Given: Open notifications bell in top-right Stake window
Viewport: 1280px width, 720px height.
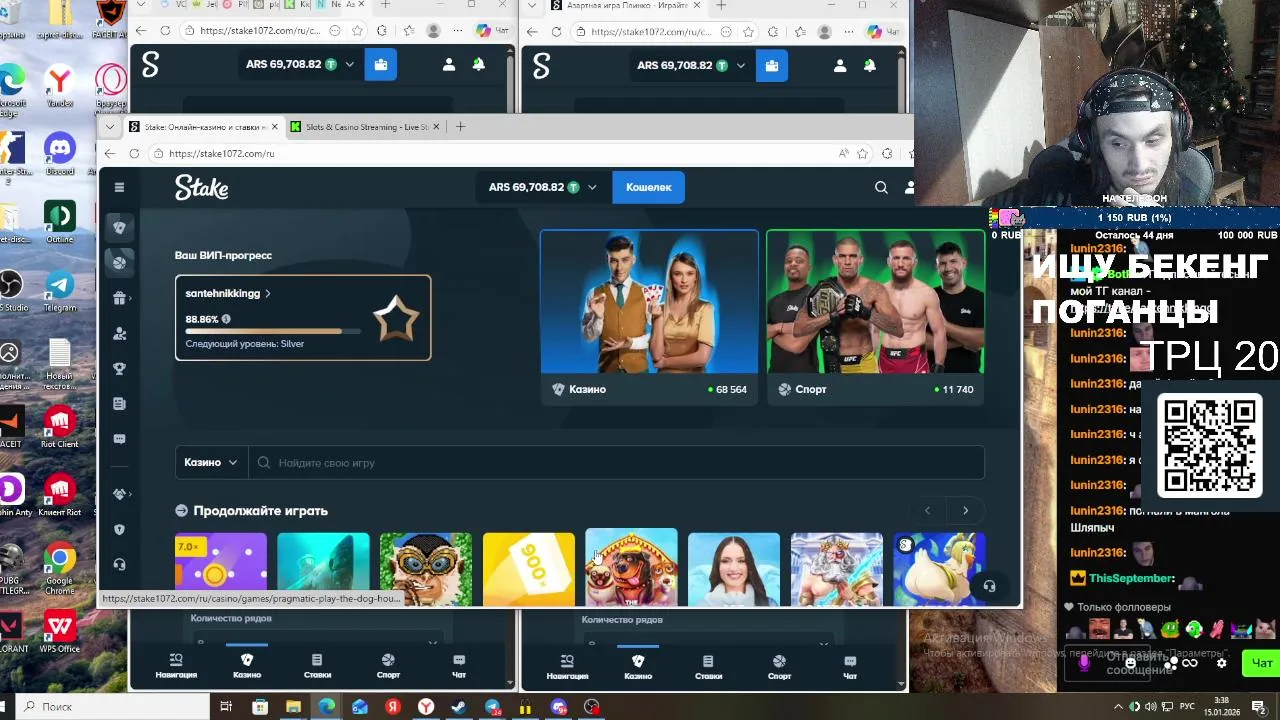Looking at the screenshot, I should tap(869, 66).
